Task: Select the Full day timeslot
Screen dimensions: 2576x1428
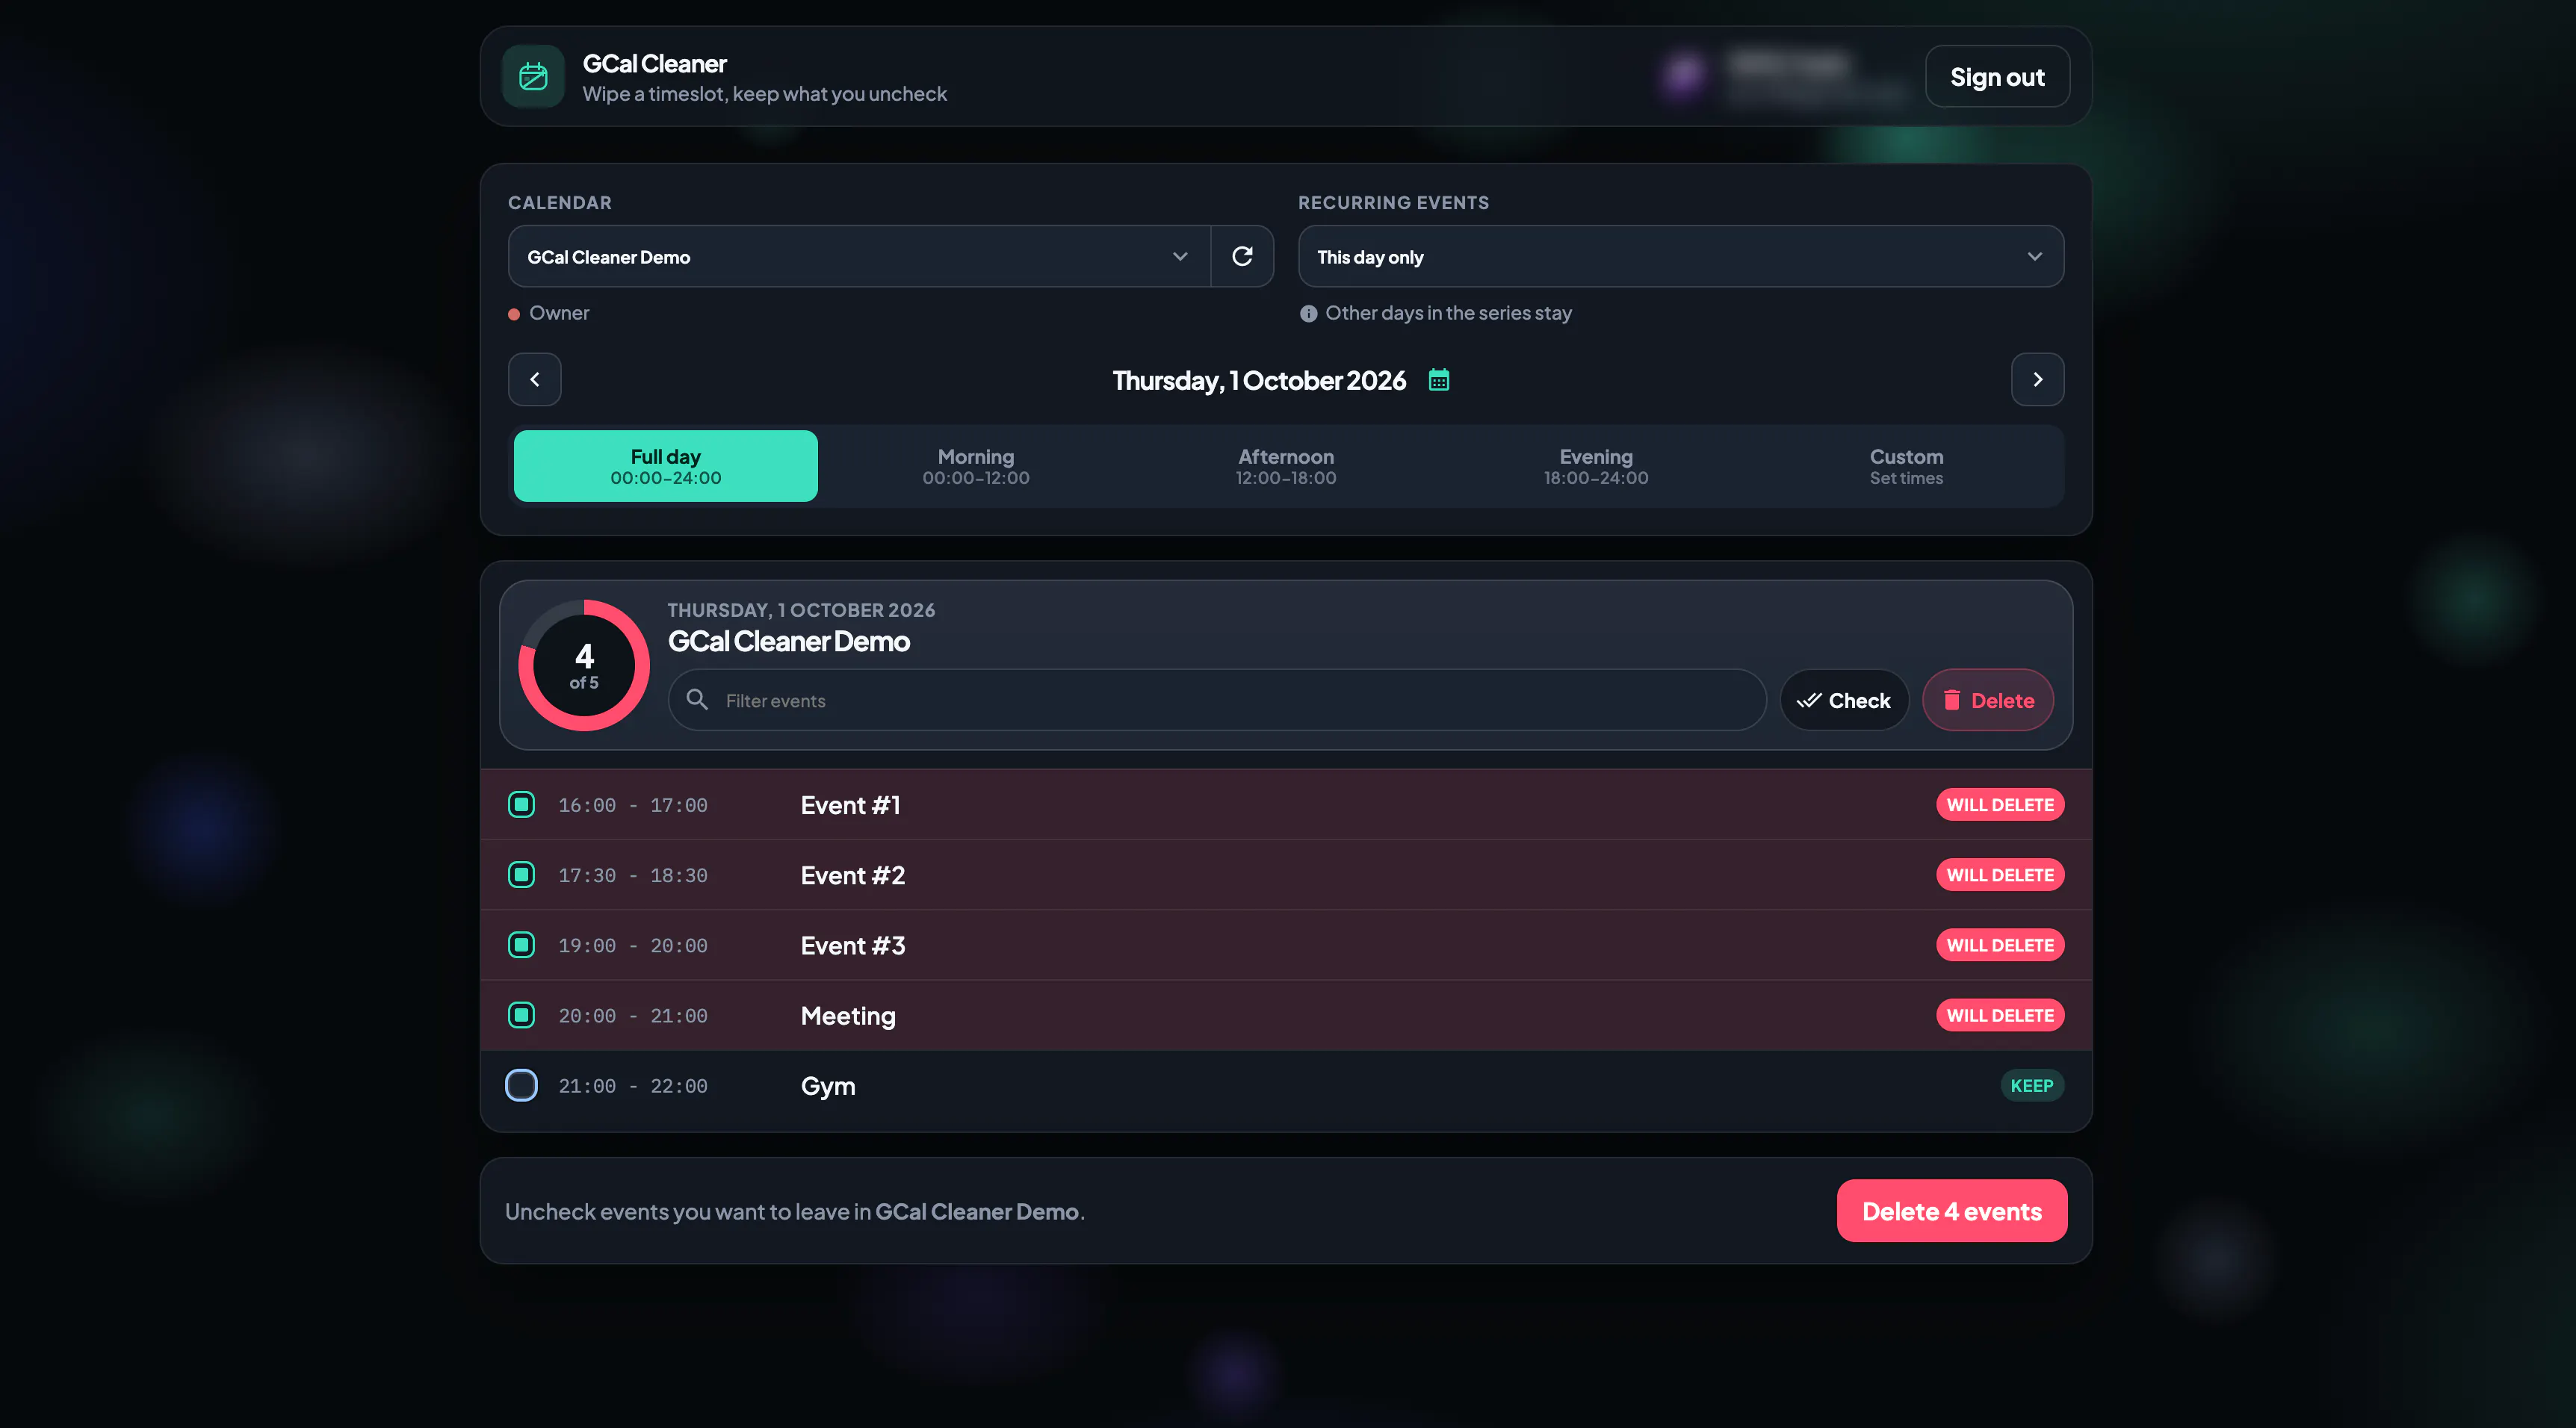Action: click(x=666, y=466)
